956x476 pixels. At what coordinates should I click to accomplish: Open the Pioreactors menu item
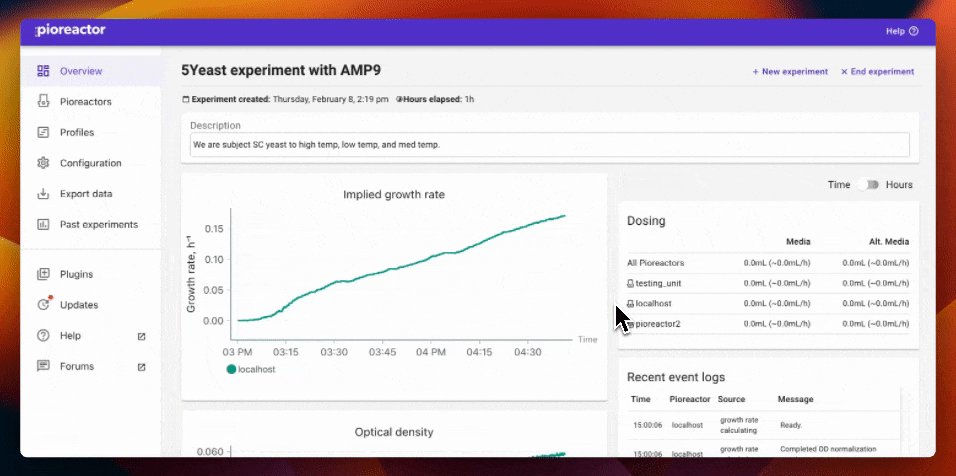coord(91,102)
